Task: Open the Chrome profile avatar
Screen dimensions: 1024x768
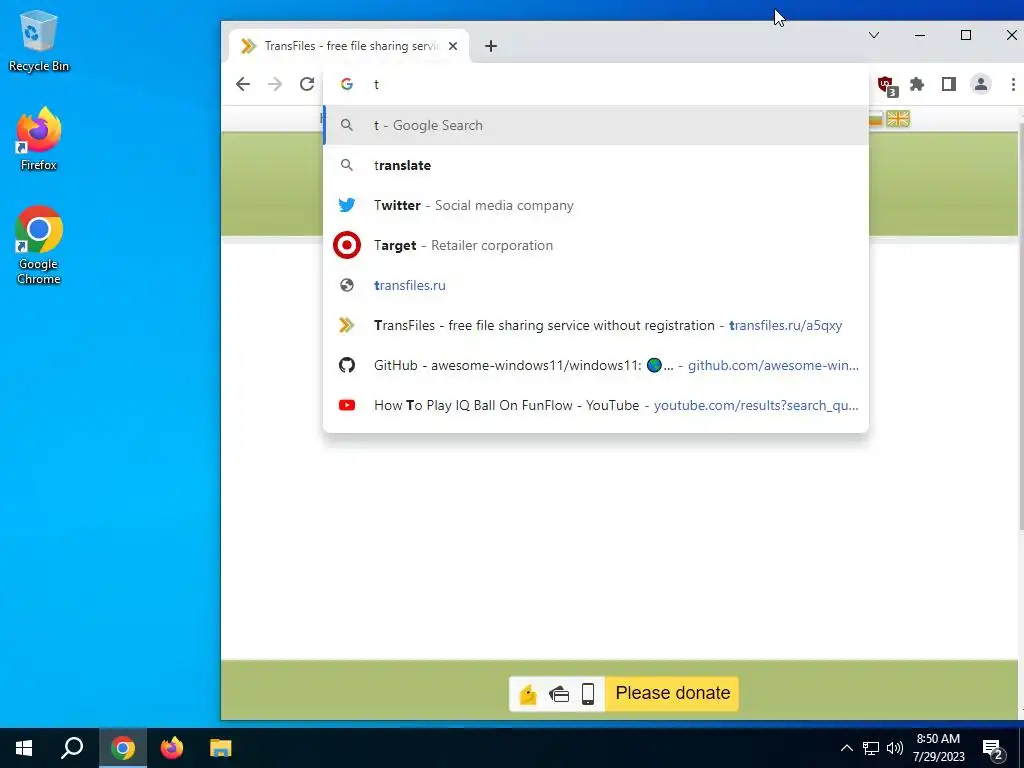Action: tap(981, 84)
